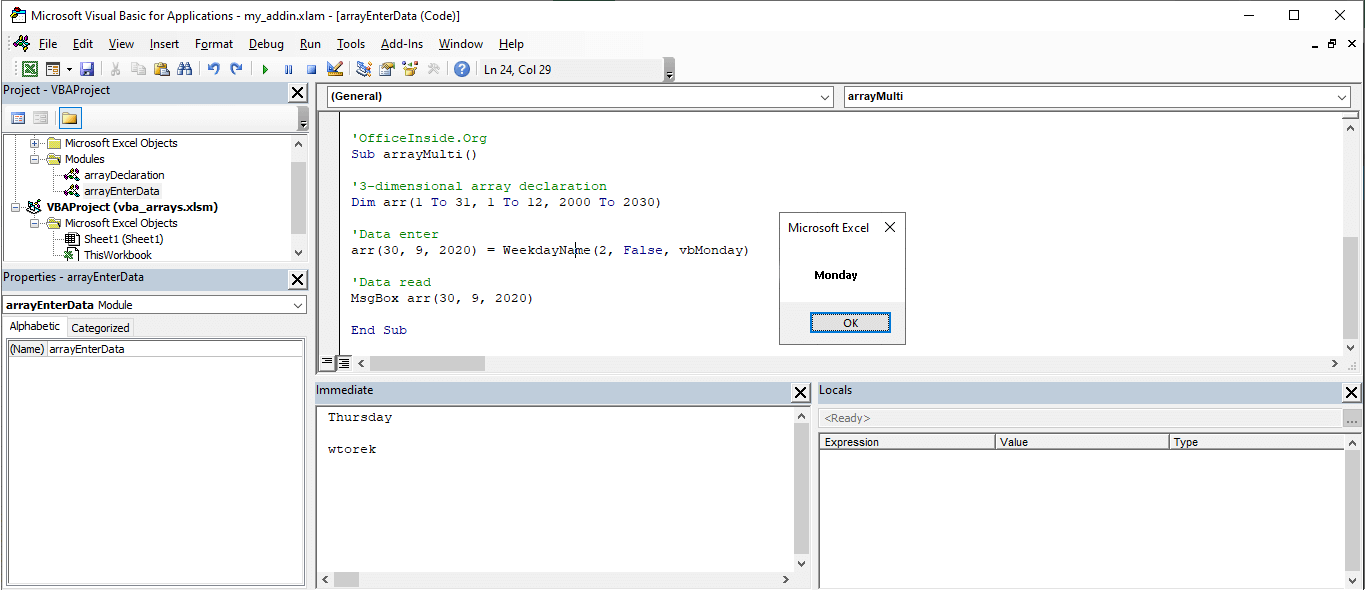
Task: Click the Undo icon in toolbar
Action: click(212, 68)
